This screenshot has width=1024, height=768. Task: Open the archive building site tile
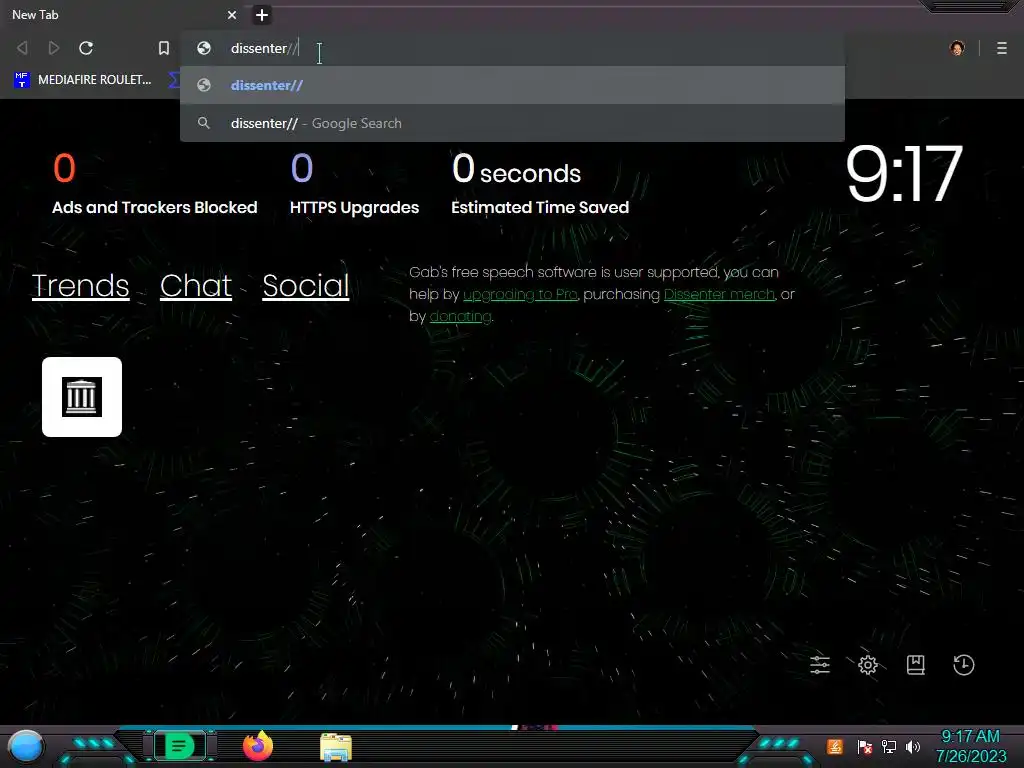tap(82, 397)
